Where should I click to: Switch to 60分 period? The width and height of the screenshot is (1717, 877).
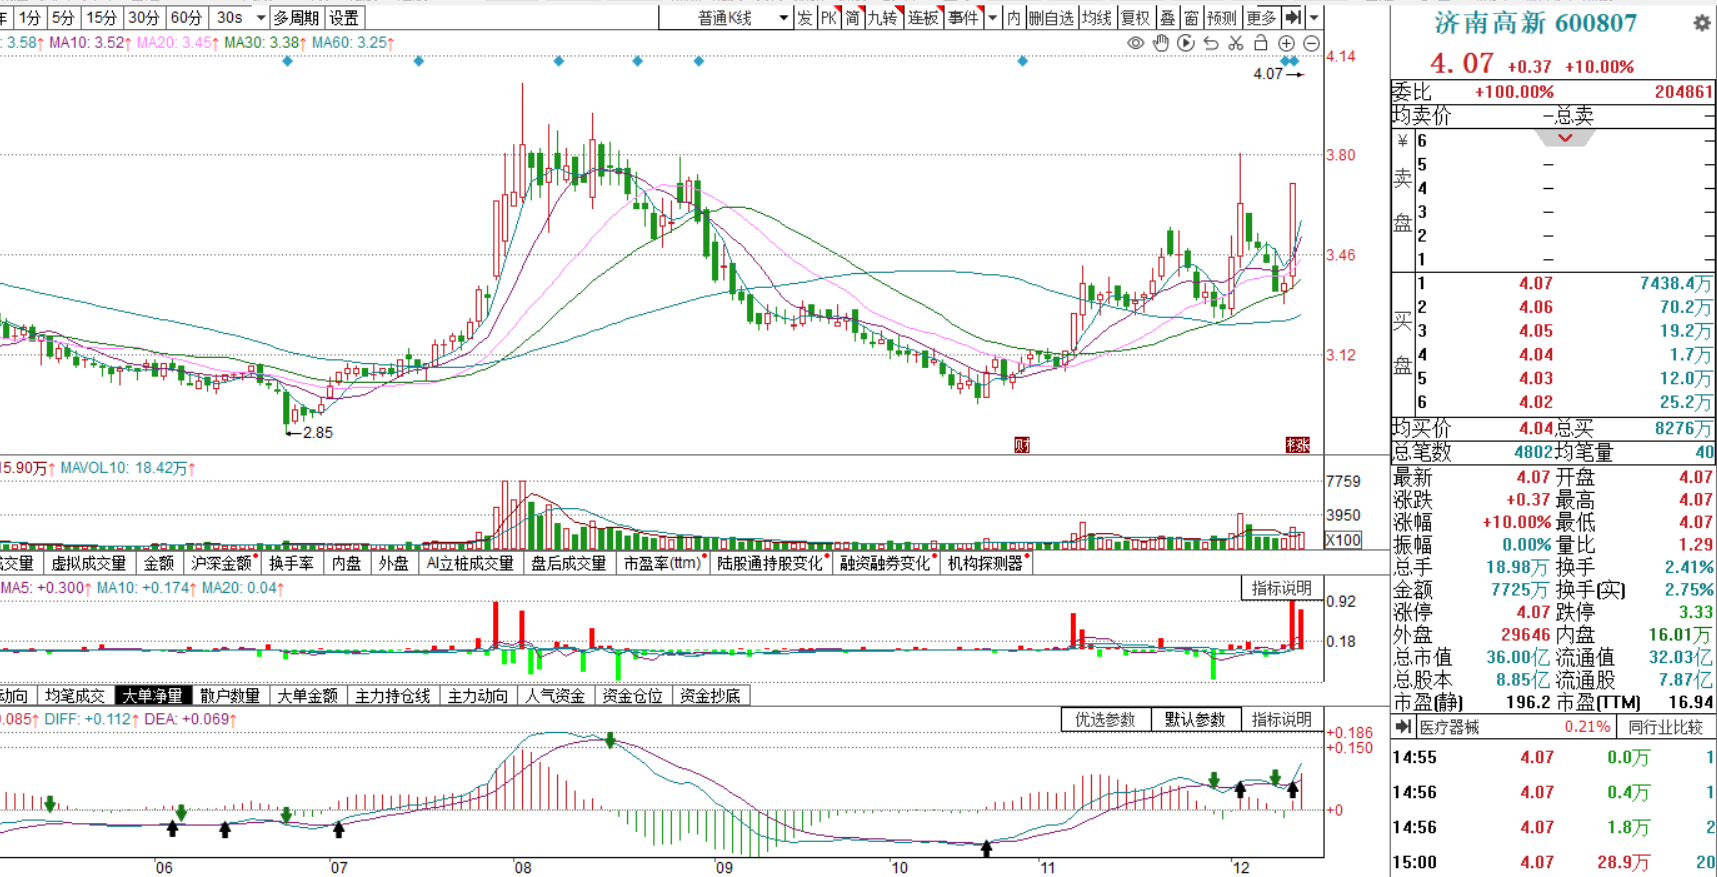tap(186, 18)
